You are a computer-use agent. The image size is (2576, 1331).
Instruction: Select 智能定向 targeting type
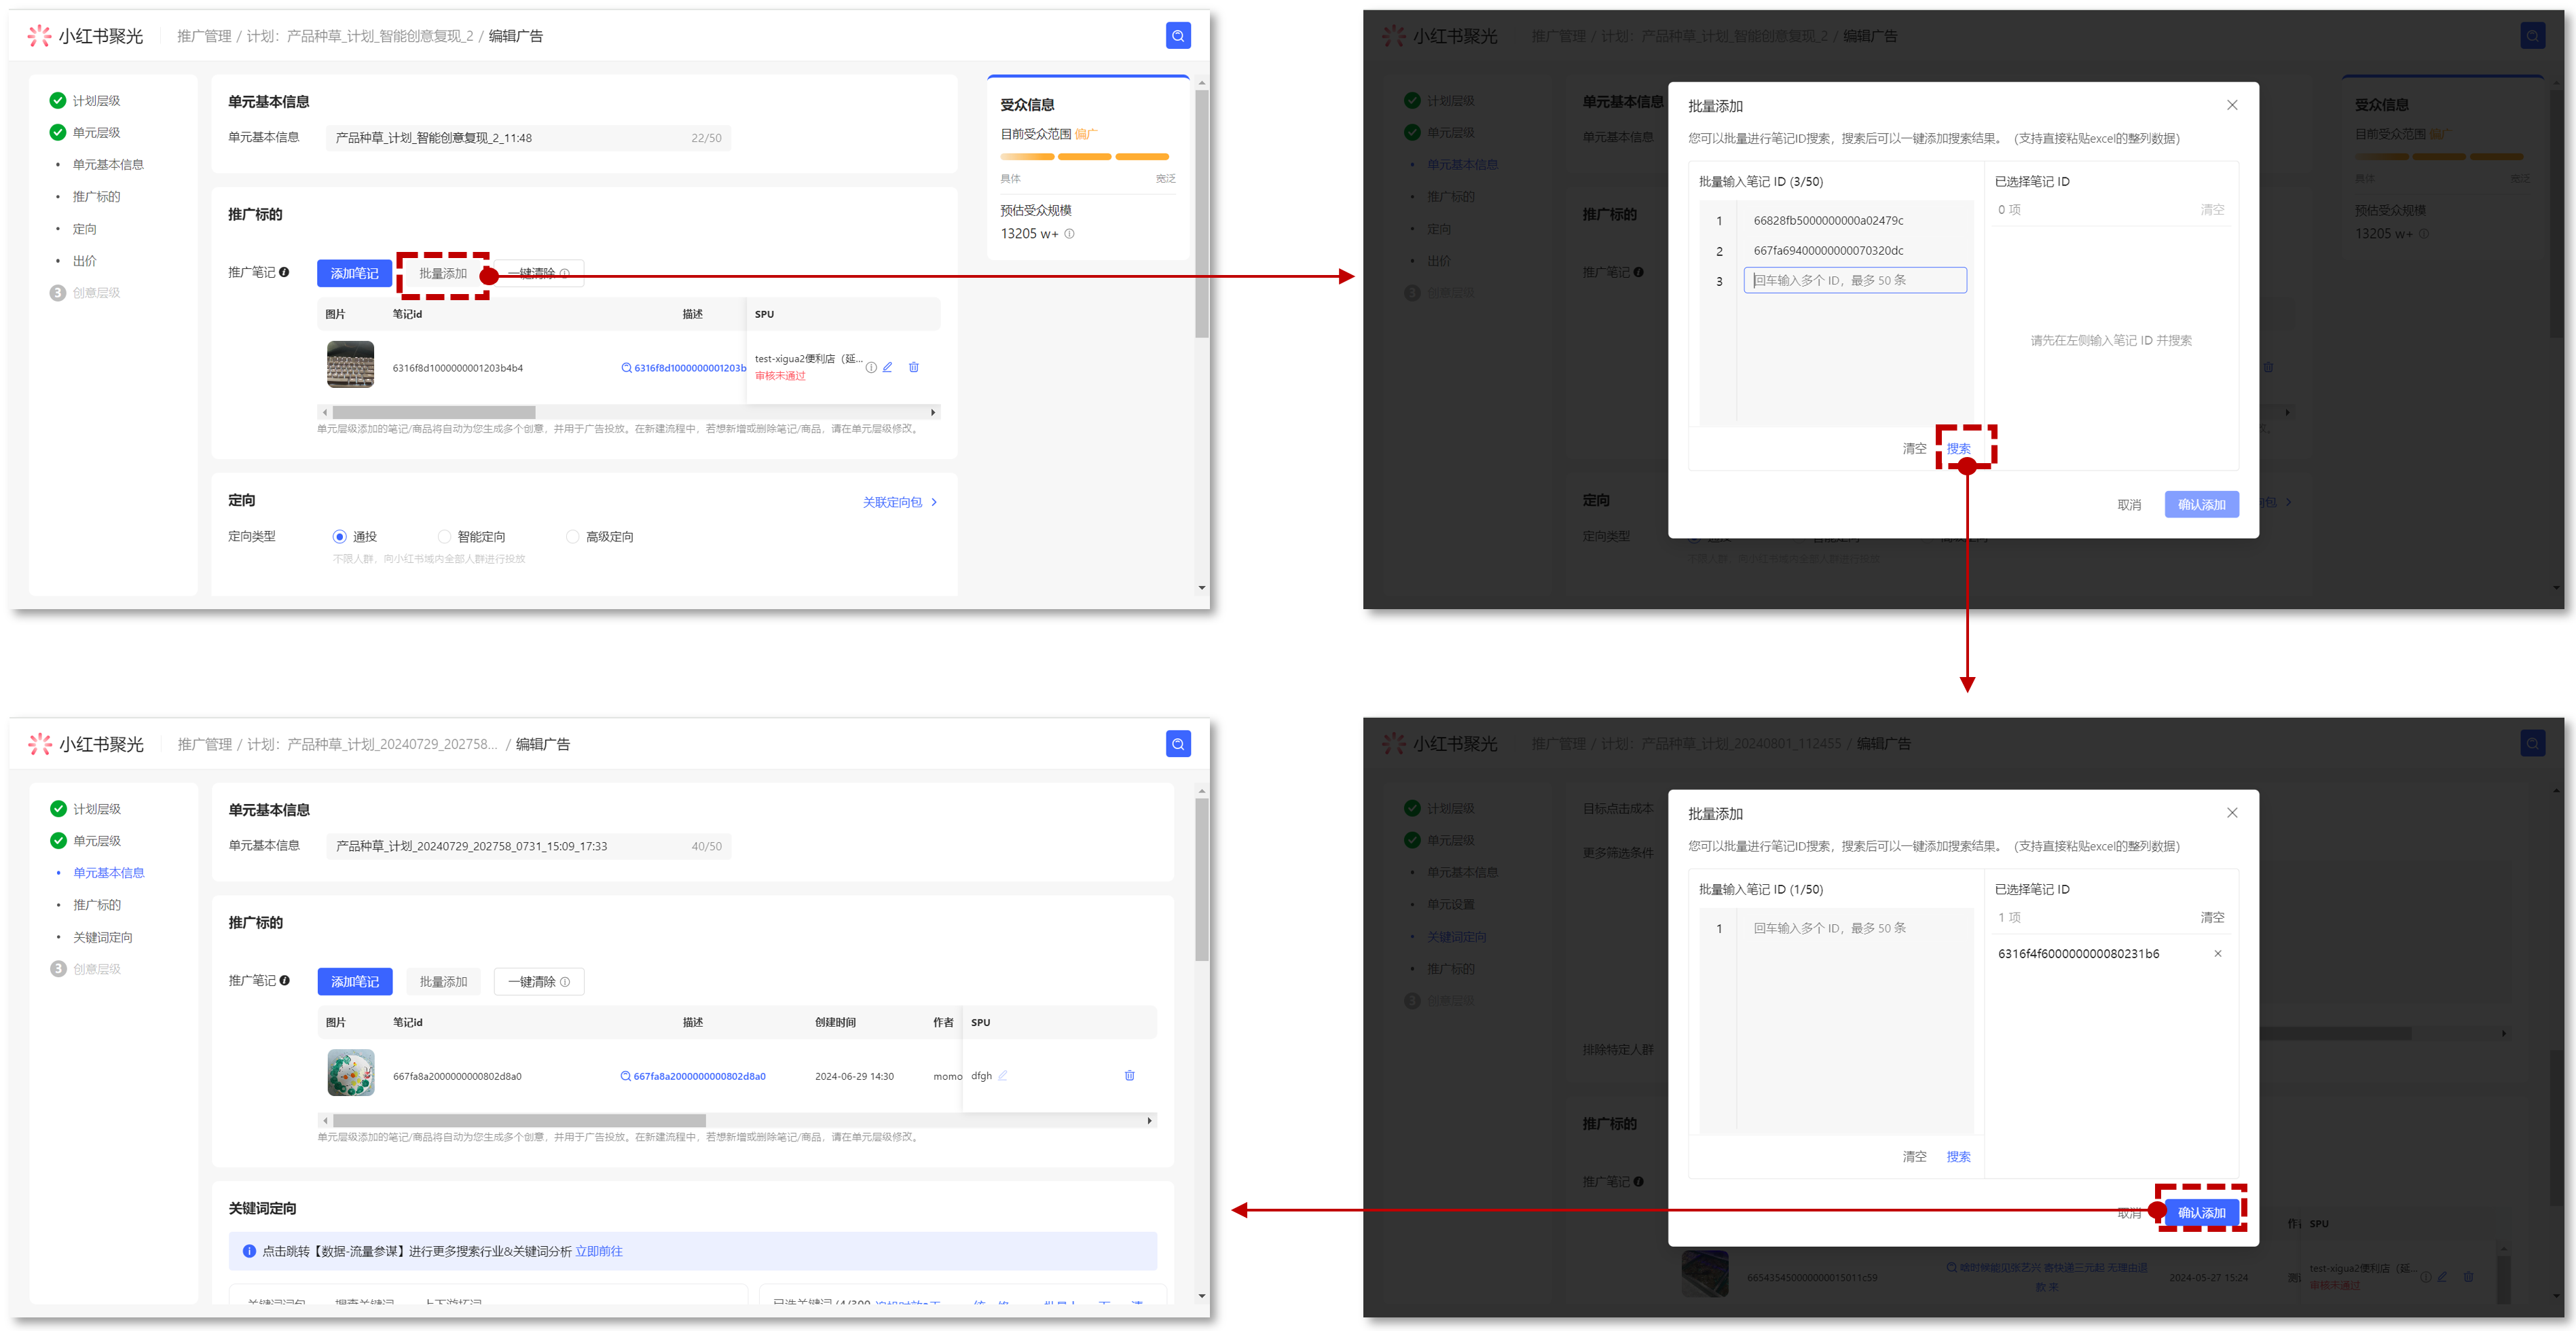pyautogui.click(x=444, y=537)
